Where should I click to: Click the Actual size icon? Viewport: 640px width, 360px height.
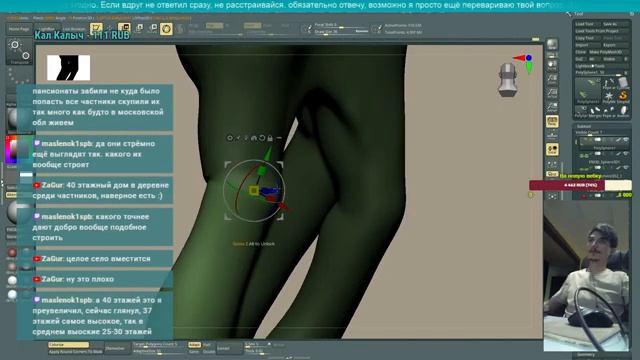point(552,93)
